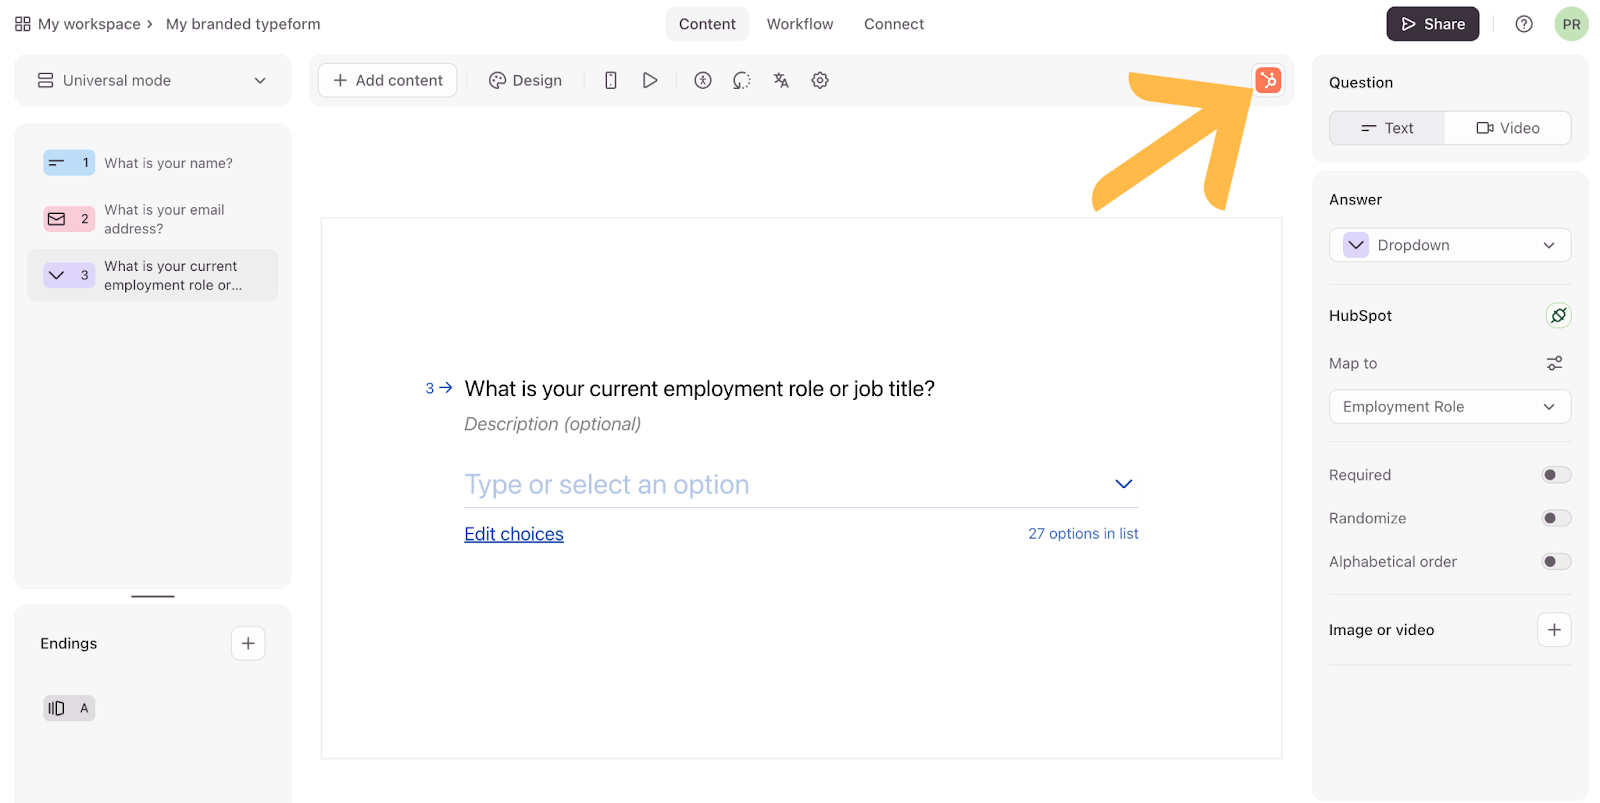
Task: Click the HubSpot disconnect plug icon
Action: 1558,315
